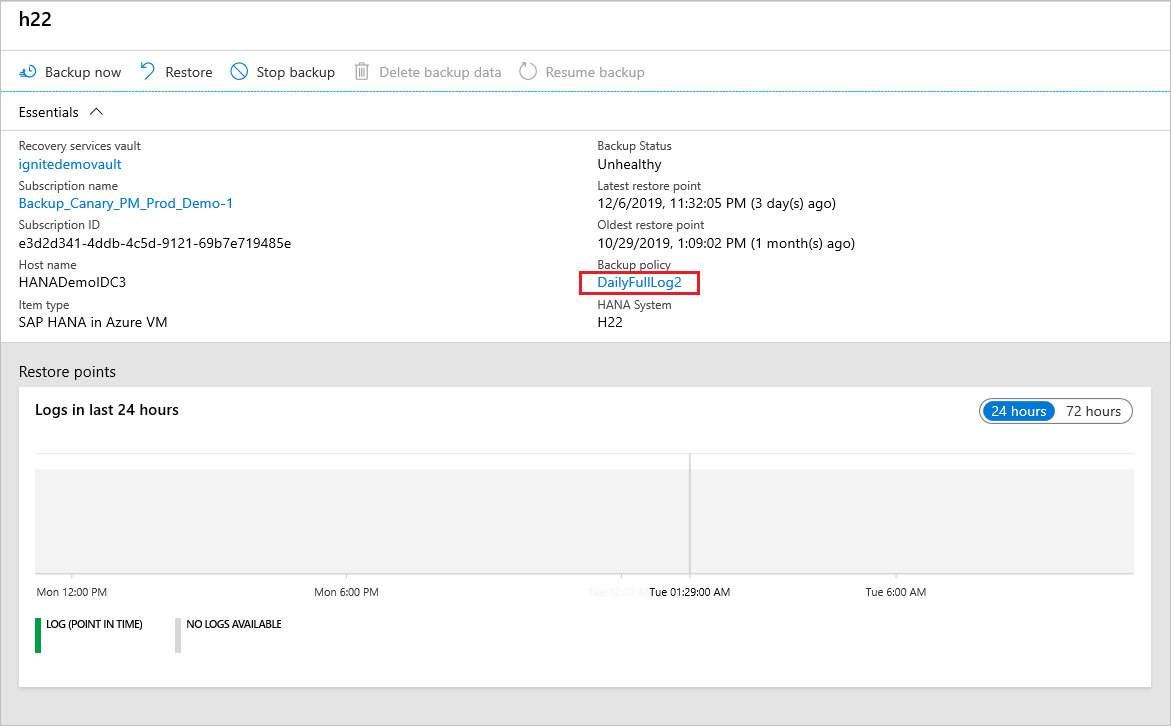Open the Backup_Canary_PM_Prod_Demo-1 subscription link
The height and width of the screenshot is (726, 1171).
[x=125, y=203]
